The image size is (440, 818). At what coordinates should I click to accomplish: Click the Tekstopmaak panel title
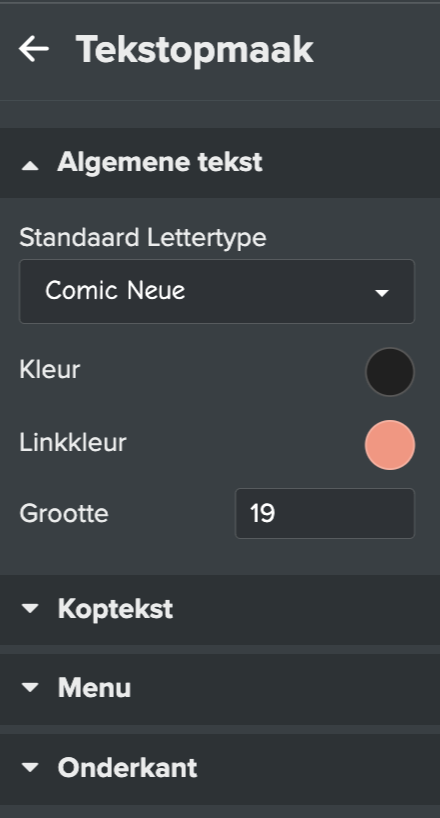click(x=195, y=50)
